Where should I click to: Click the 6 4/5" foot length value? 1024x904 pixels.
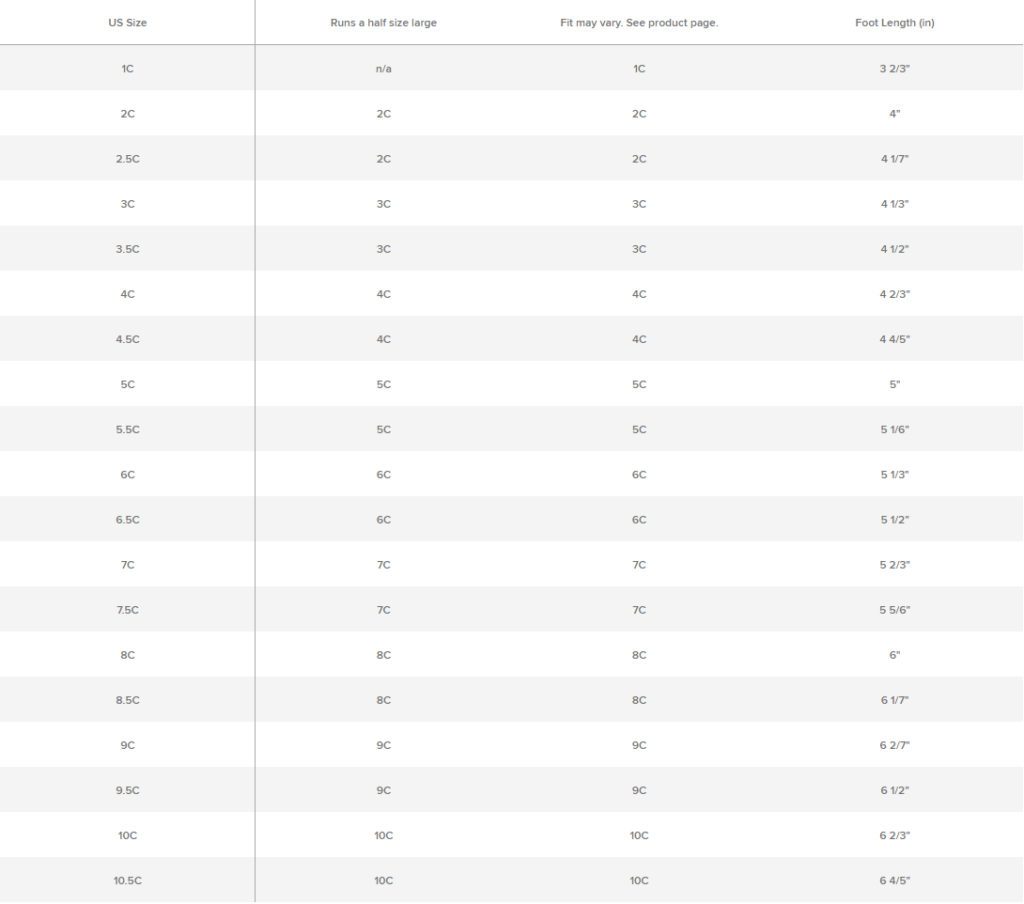[x=895, y=880]
